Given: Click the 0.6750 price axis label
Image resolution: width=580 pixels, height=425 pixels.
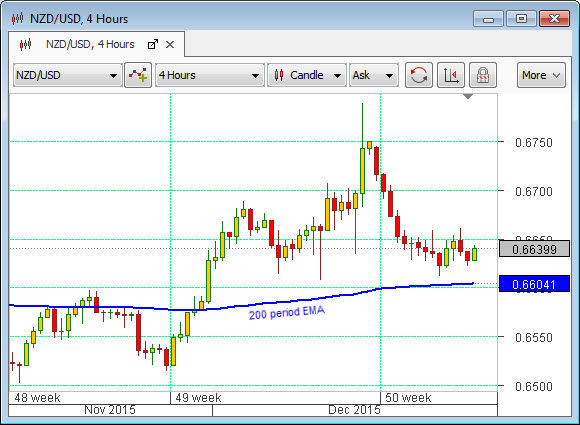Looking at the screenshot, I should point(534,142).
